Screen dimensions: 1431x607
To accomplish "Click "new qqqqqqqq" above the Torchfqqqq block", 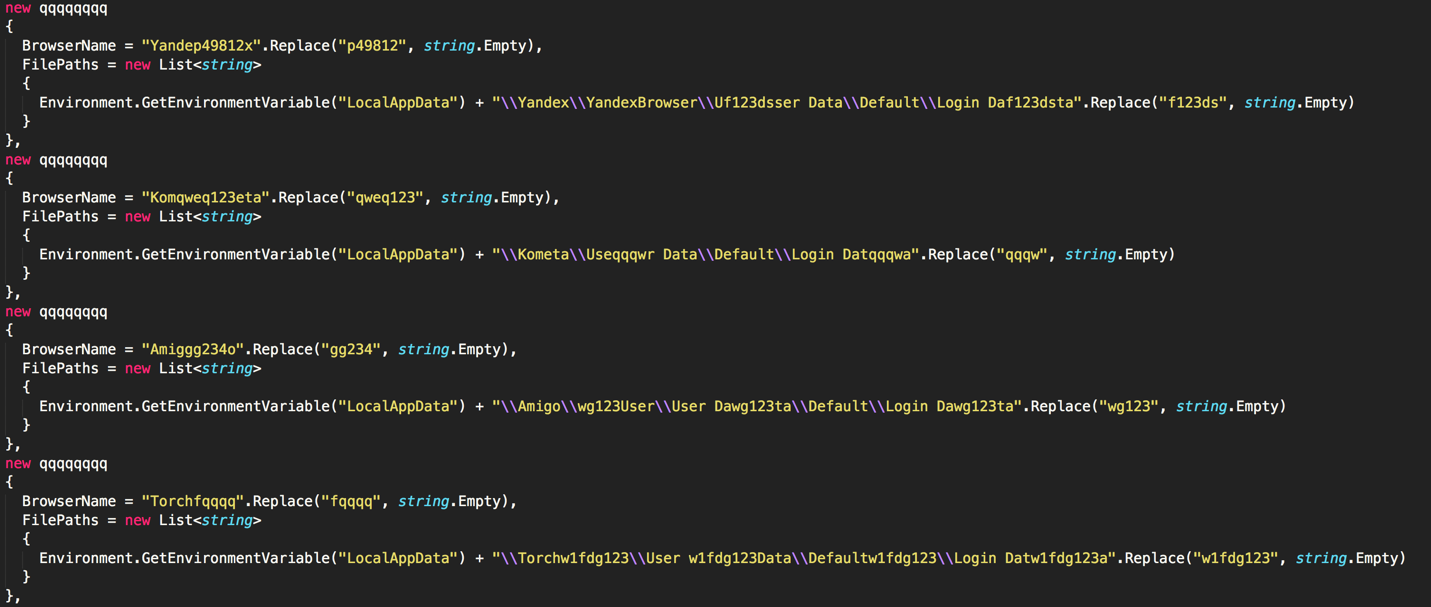I will pos(56,464).
